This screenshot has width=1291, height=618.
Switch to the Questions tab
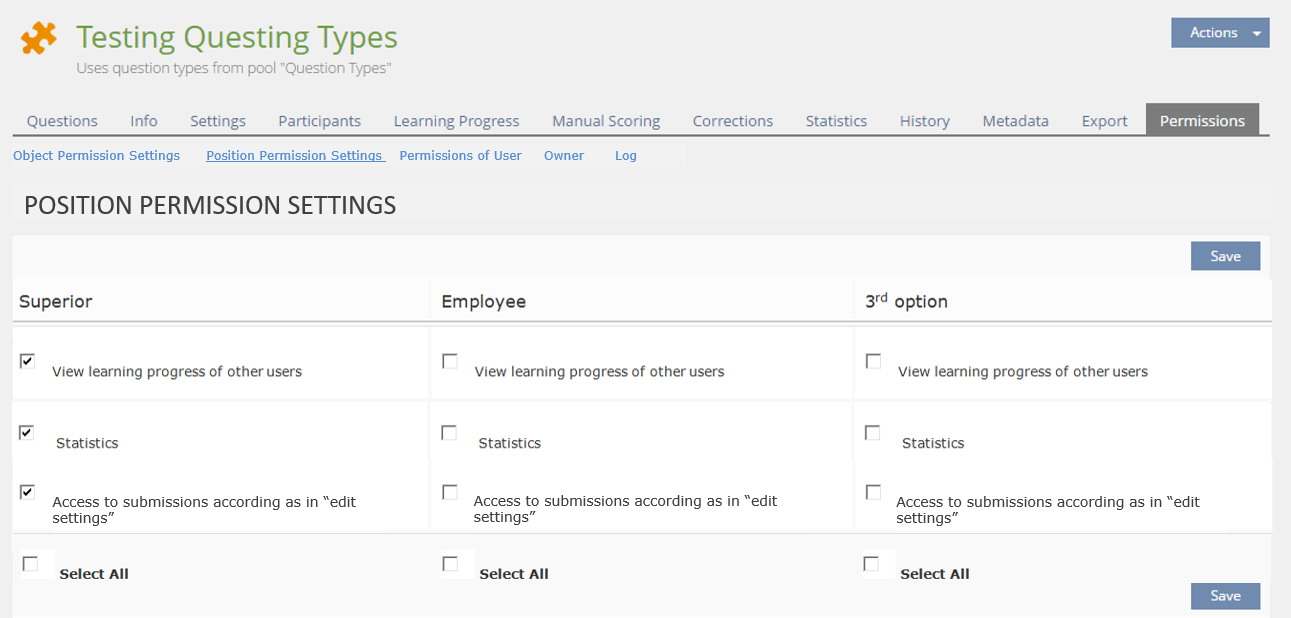(62, 121)
